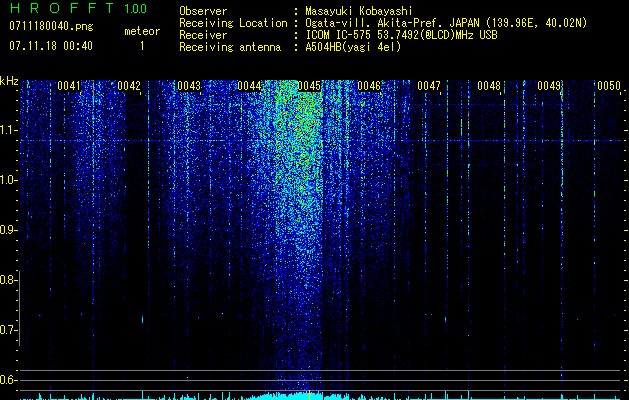Click time marker 0046
Screen dimensions: 629x400
(369, 85)
